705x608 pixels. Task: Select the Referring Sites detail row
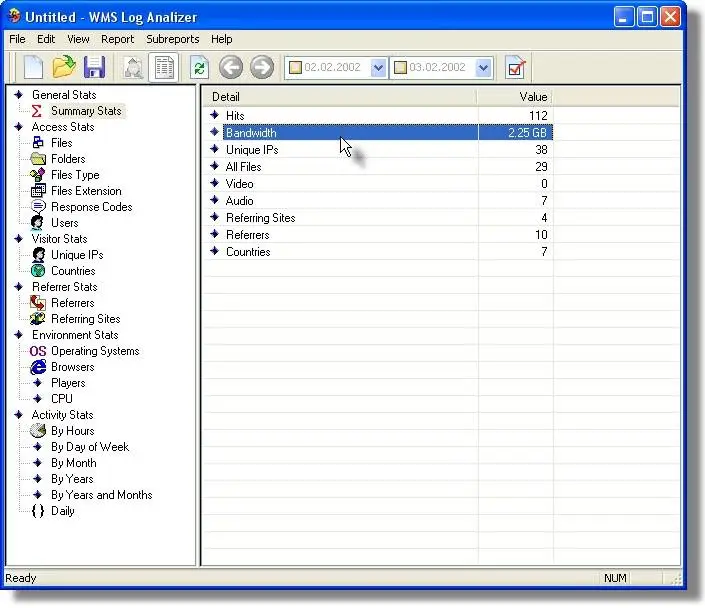379,218
